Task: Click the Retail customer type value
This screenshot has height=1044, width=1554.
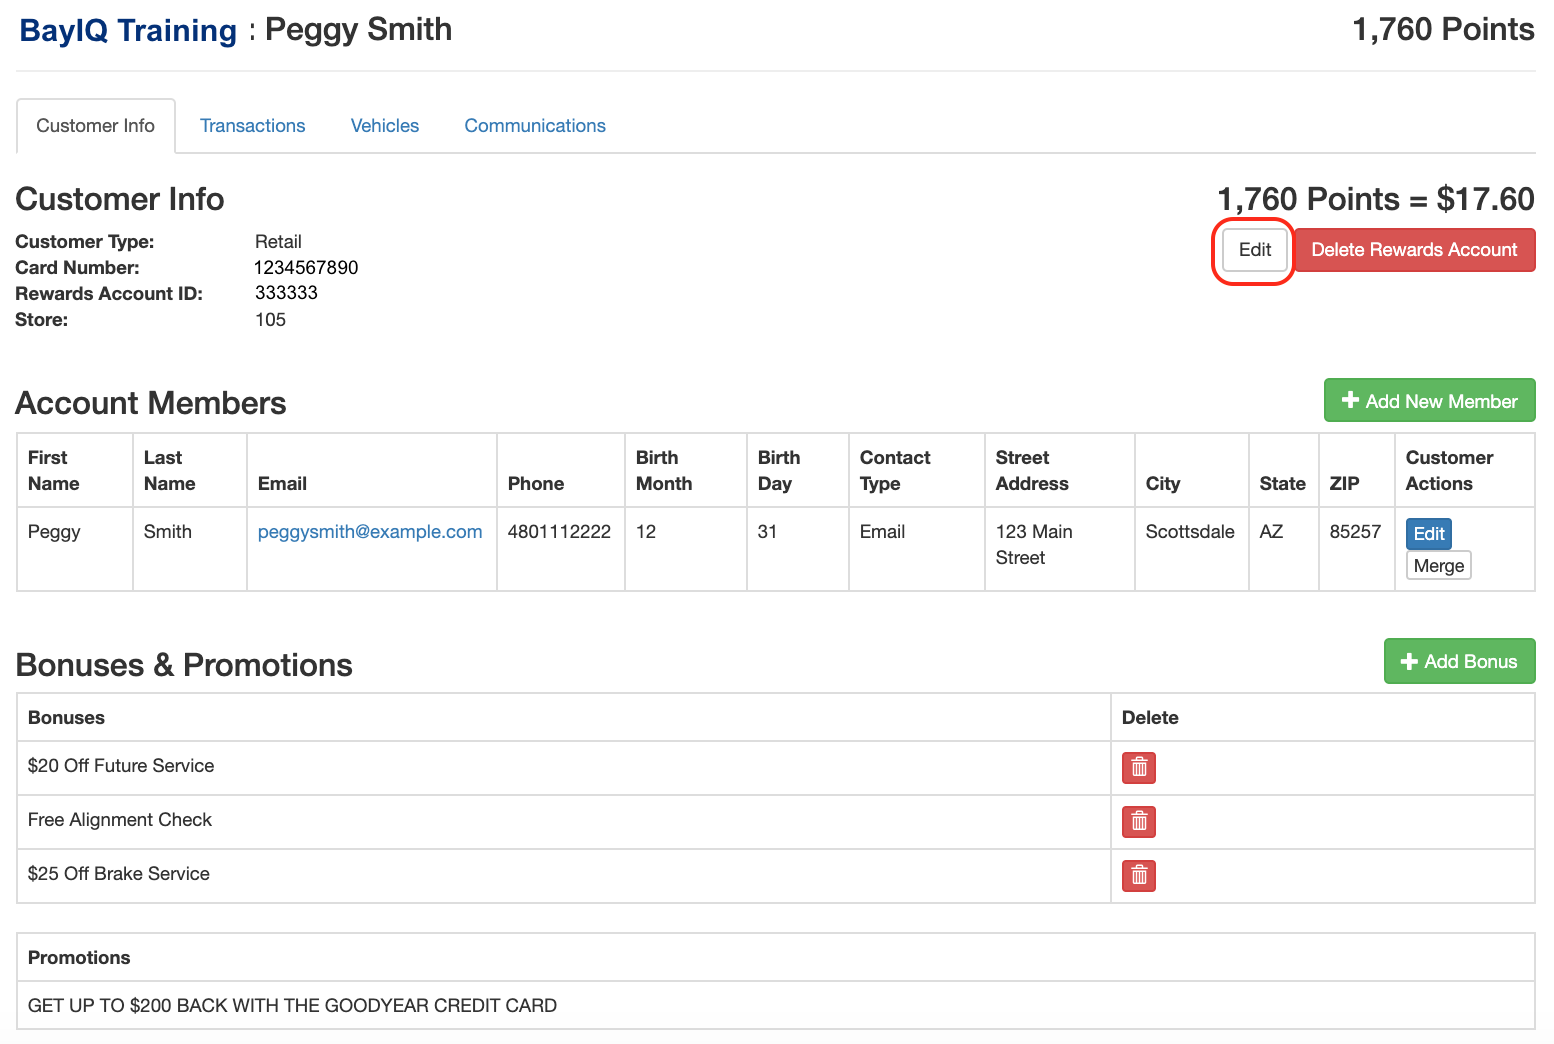Action: click(278, 242)
